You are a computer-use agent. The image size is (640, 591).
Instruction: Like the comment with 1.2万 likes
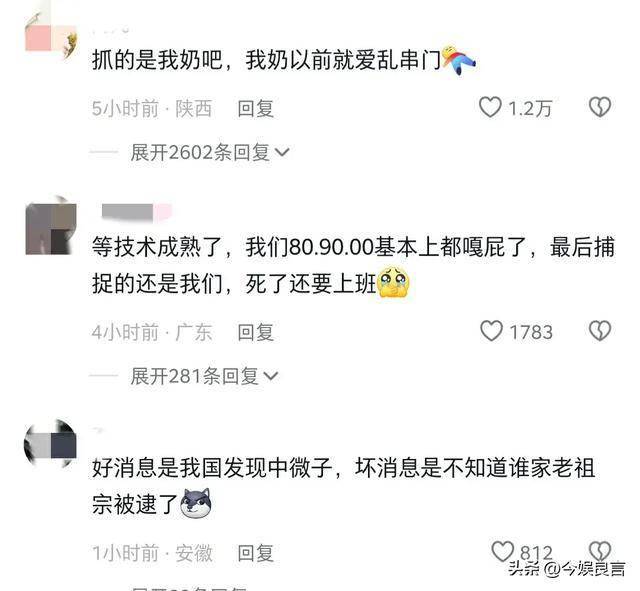click(490, 107)
